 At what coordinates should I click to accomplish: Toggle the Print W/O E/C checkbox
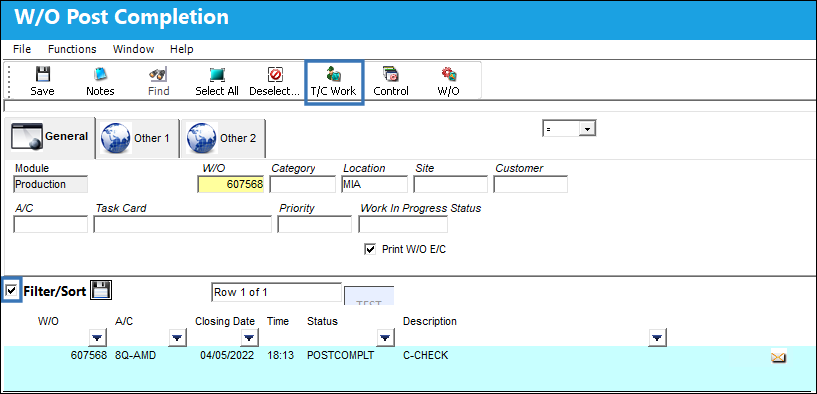tap(370, 249)
